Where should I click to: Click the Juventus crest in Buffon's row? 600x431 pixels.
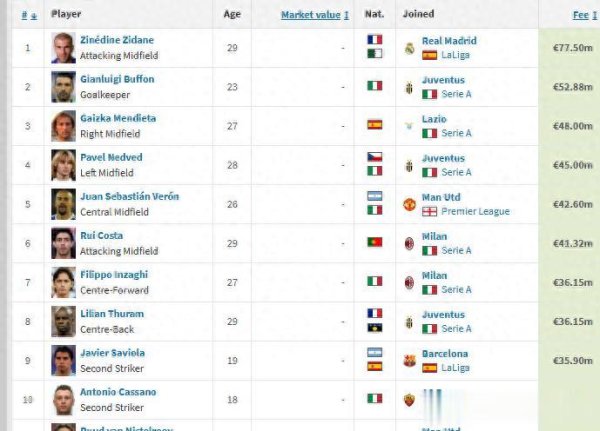point(409,86)
